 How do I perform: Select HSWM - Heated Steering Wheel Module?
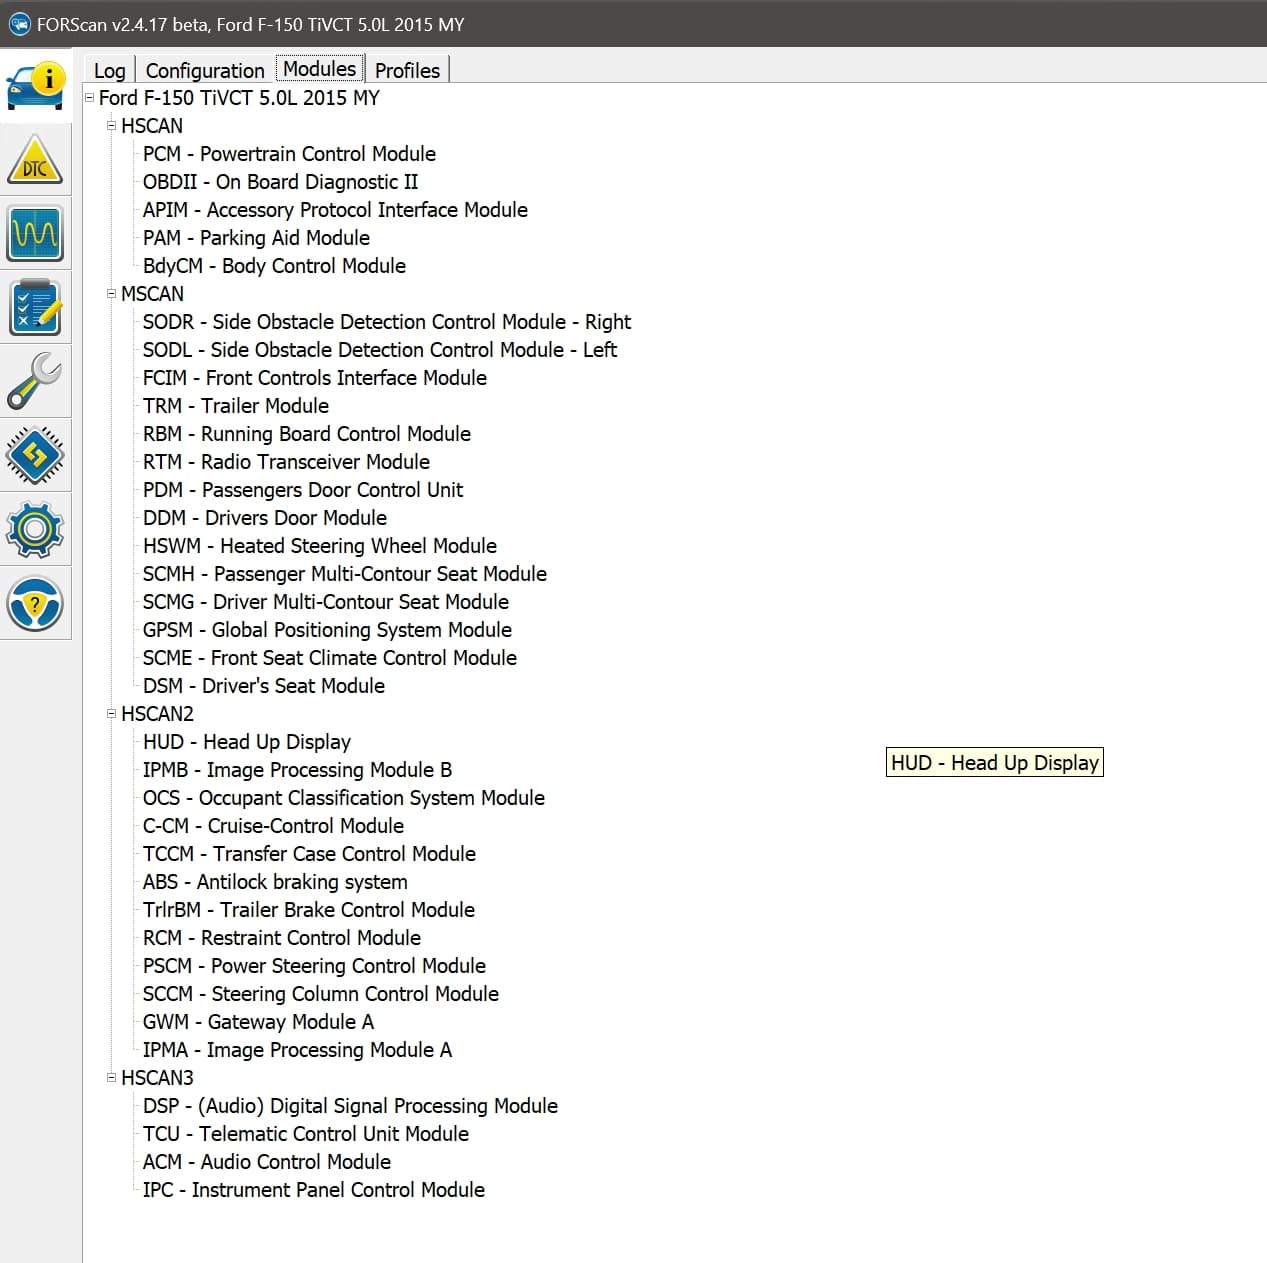coord(320,546)
